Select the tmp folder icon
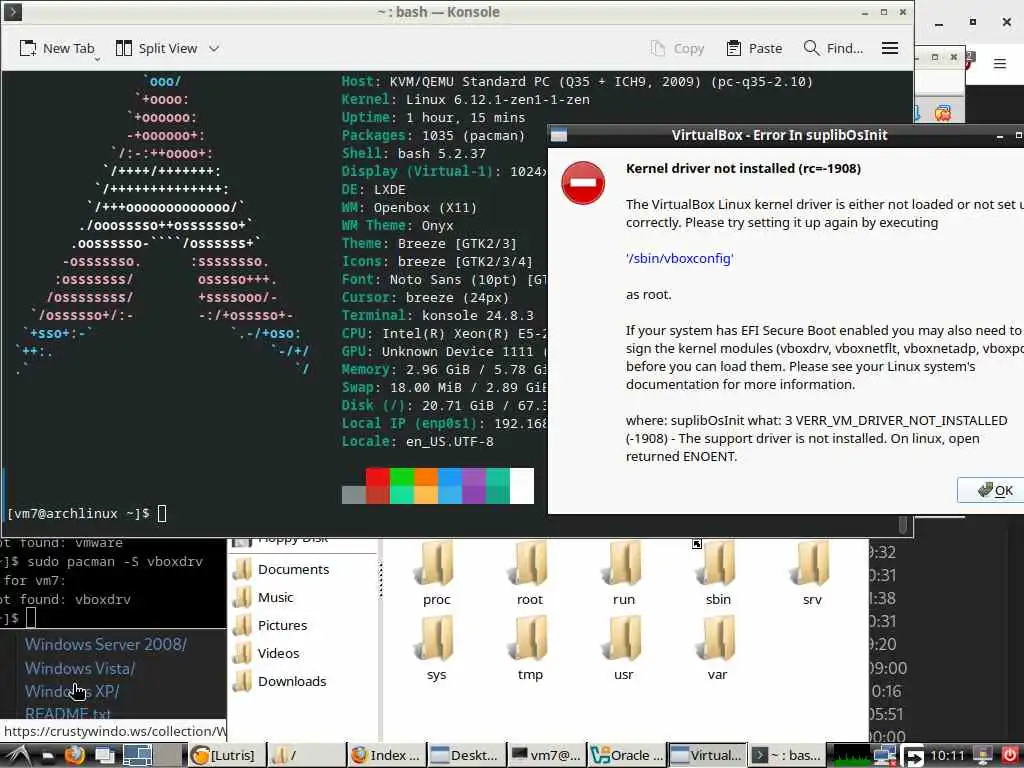The width and height of the screenshot is (1024, 768). [x=530, y=639]
